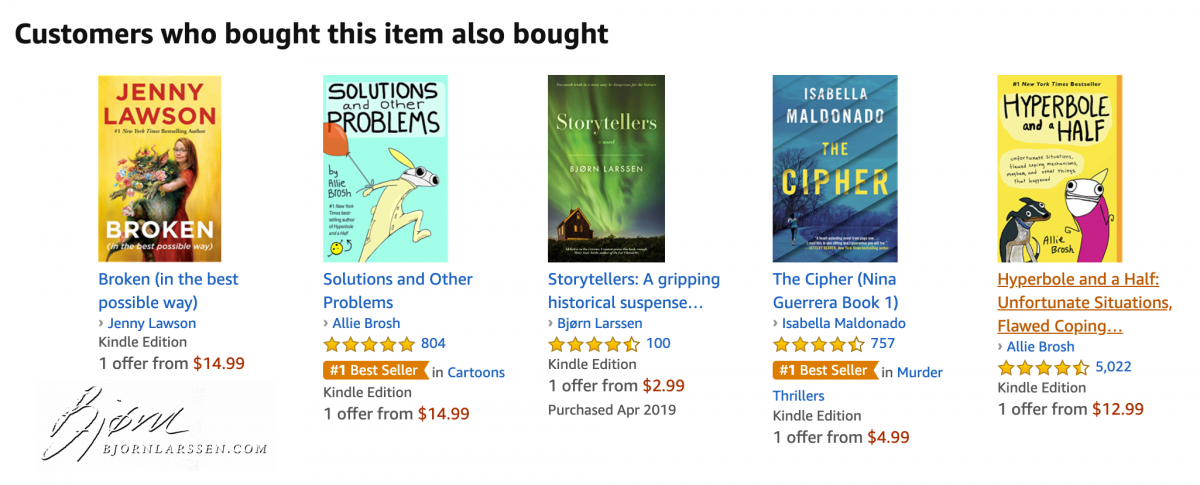Open the 'Solutions and Other Problems' title link
The image size is (1200, 485).
tap(397, 290)
